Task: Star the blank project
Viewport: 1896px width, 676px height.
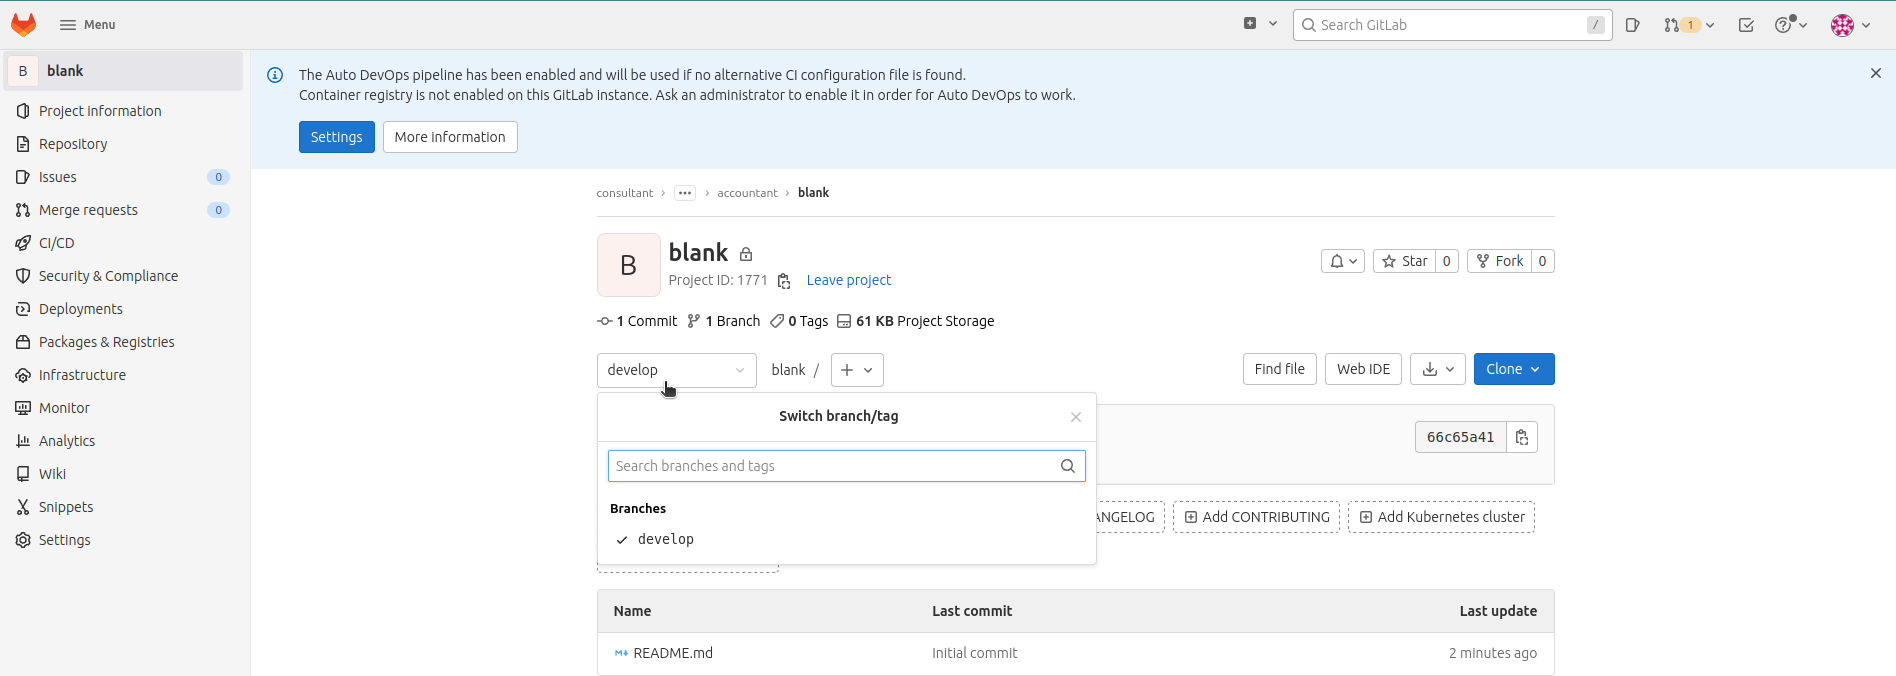Action: point(1405,261)
